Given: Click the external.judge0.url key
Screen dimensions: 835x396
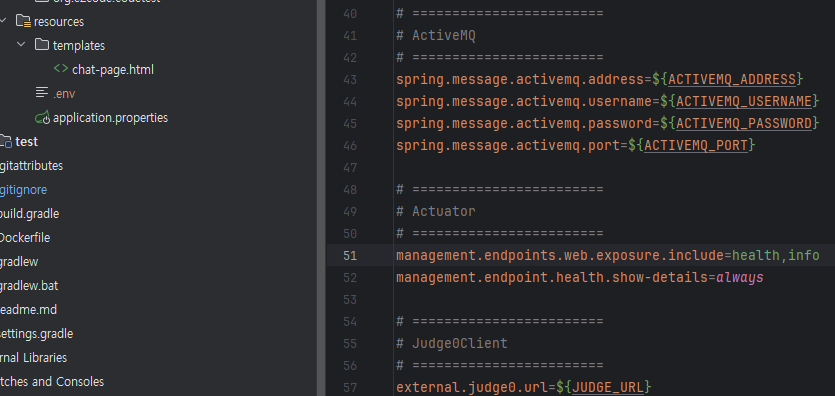Looking at the screenshot, I should pyautogui.click(x=472, y=387).
